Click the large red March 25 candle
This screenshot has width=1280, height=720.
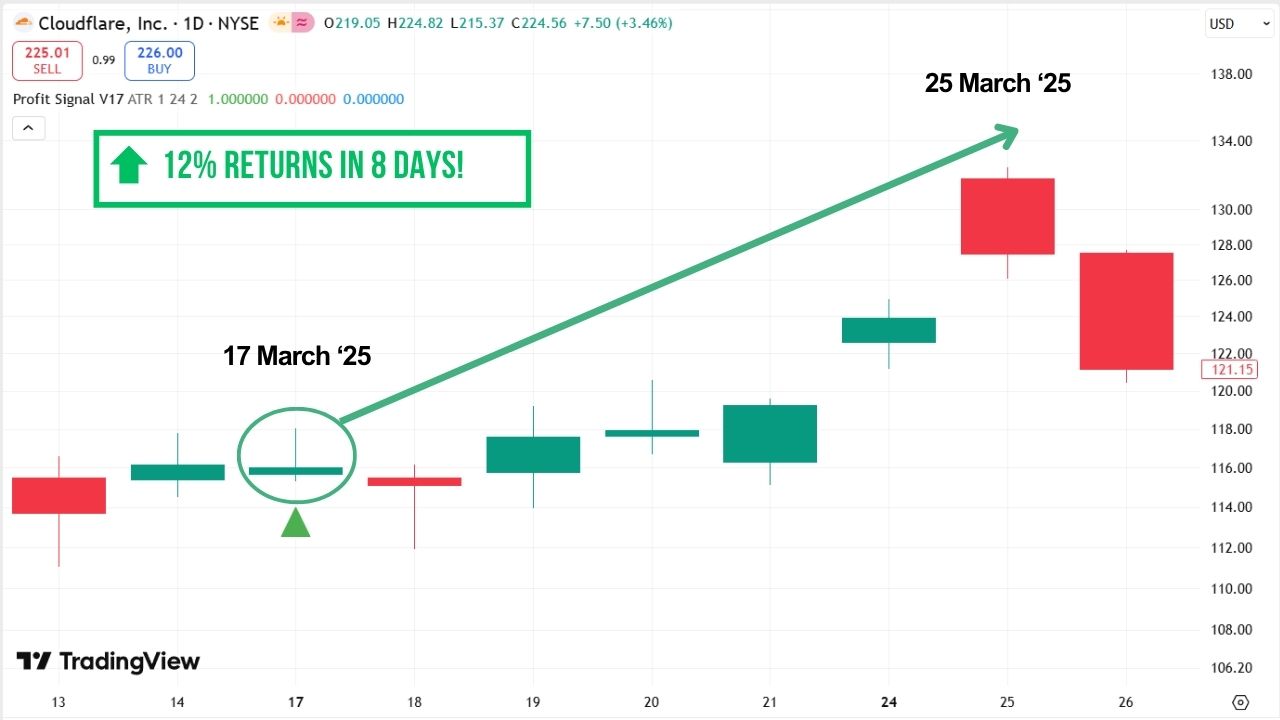[x=1007, y=216]
